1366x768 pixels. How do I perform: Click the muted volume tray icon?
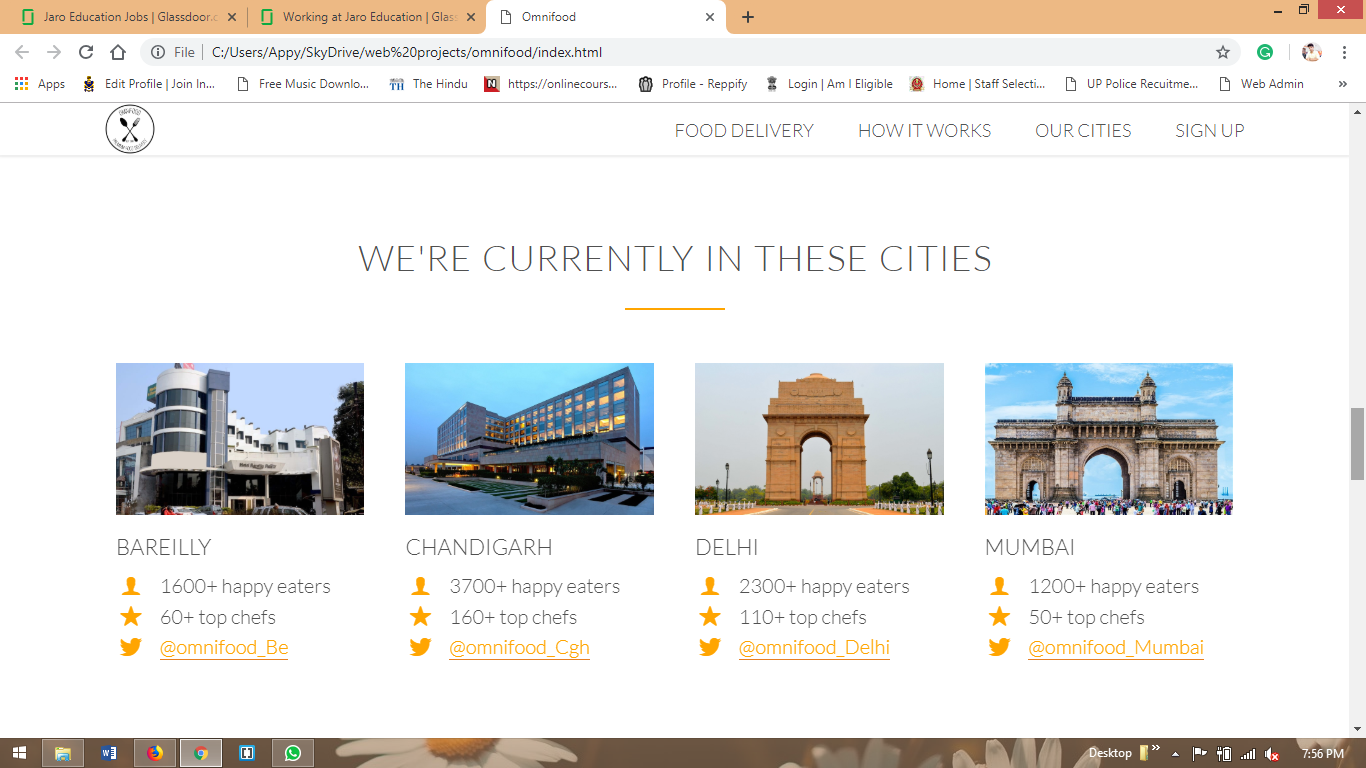click(1272, 754)
